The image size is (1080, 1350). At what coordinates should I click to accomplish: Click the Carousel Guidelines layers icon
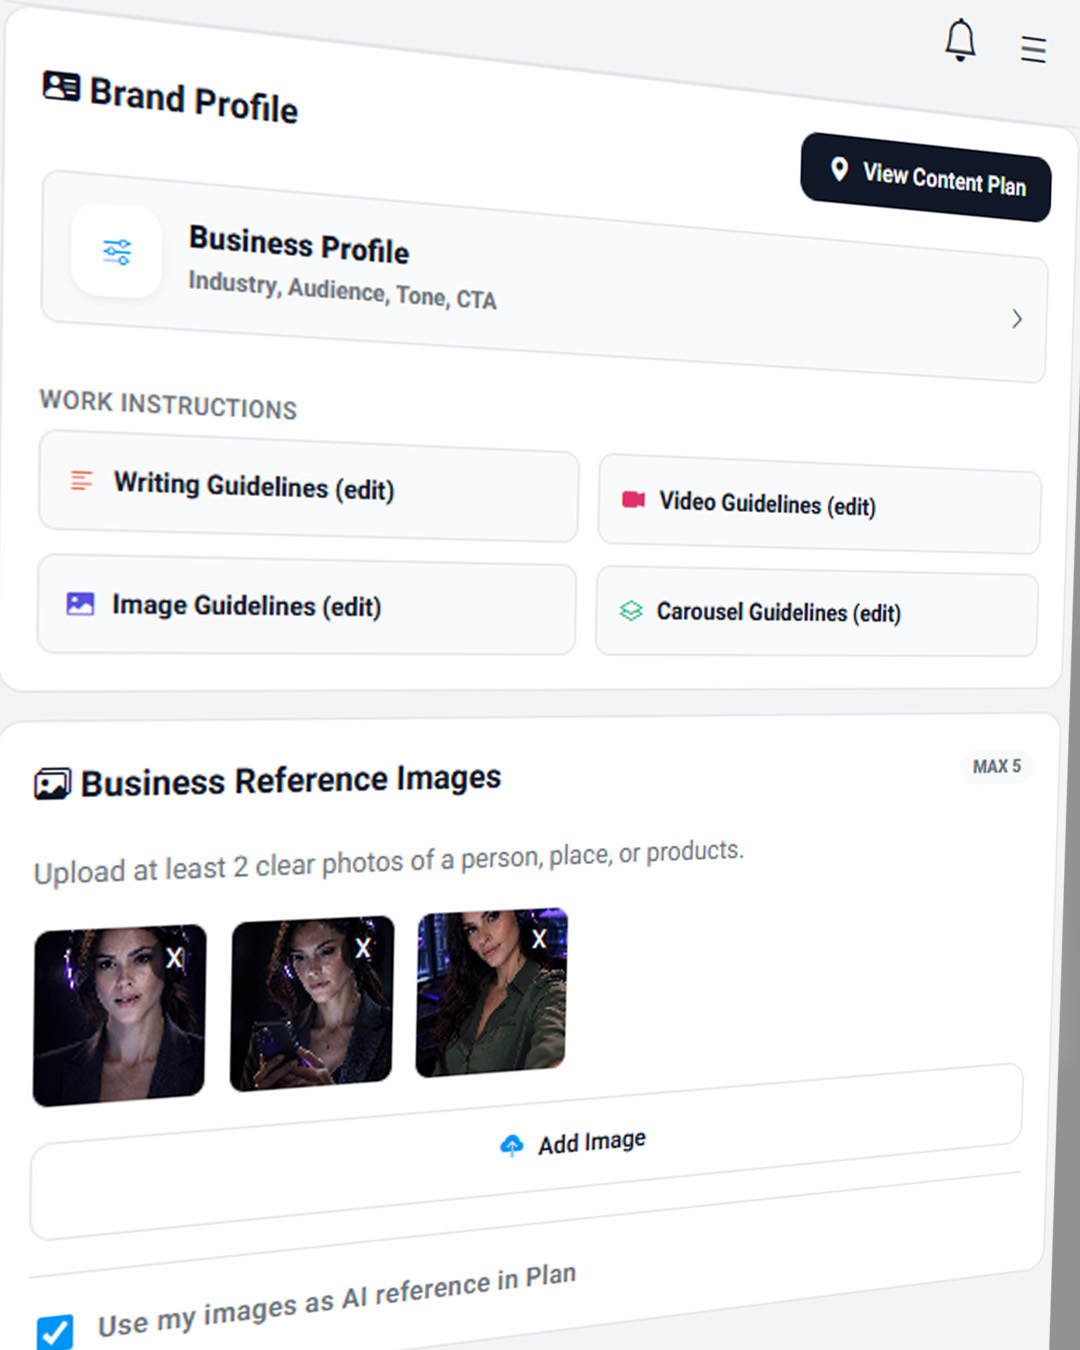coord(631,610)
